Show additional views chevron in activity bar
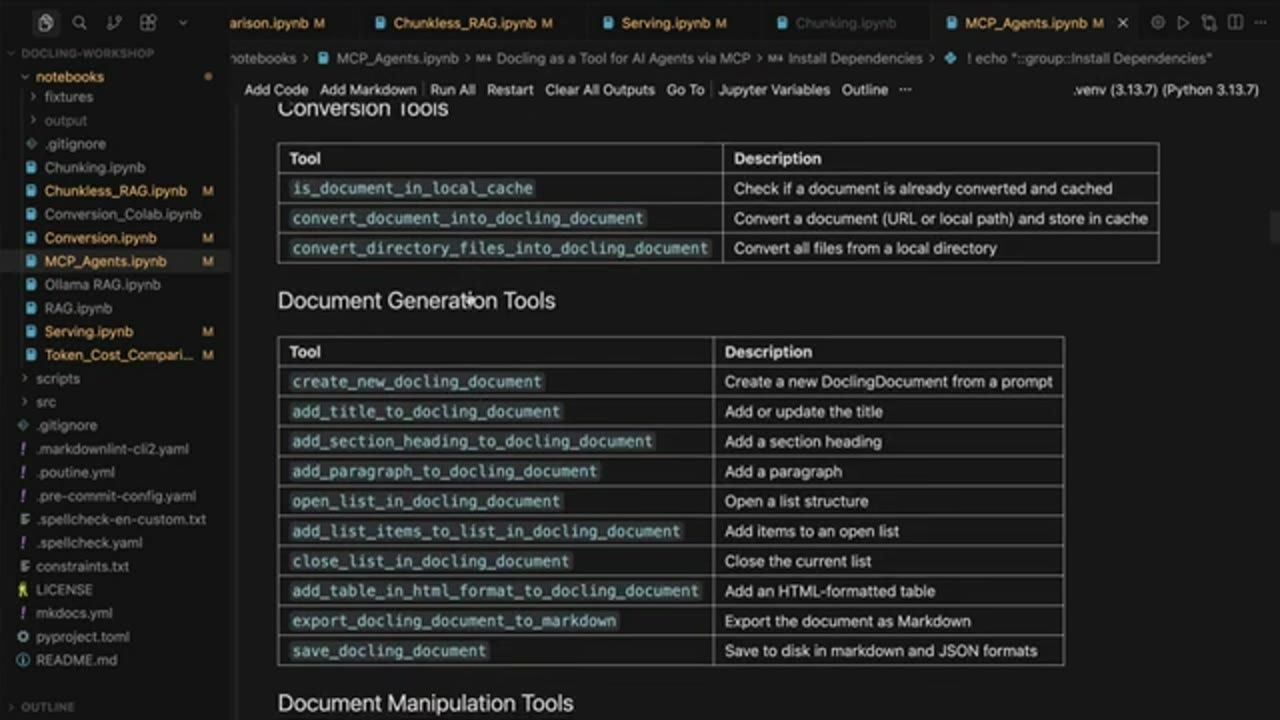This screenshot has height=720, width=1280. (x=182, y=22)
